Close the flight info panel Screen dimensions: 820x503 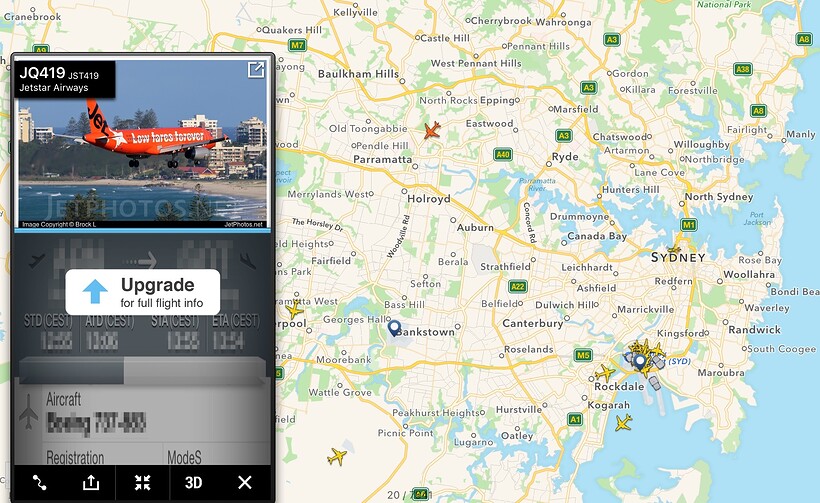tap(245, 483)
